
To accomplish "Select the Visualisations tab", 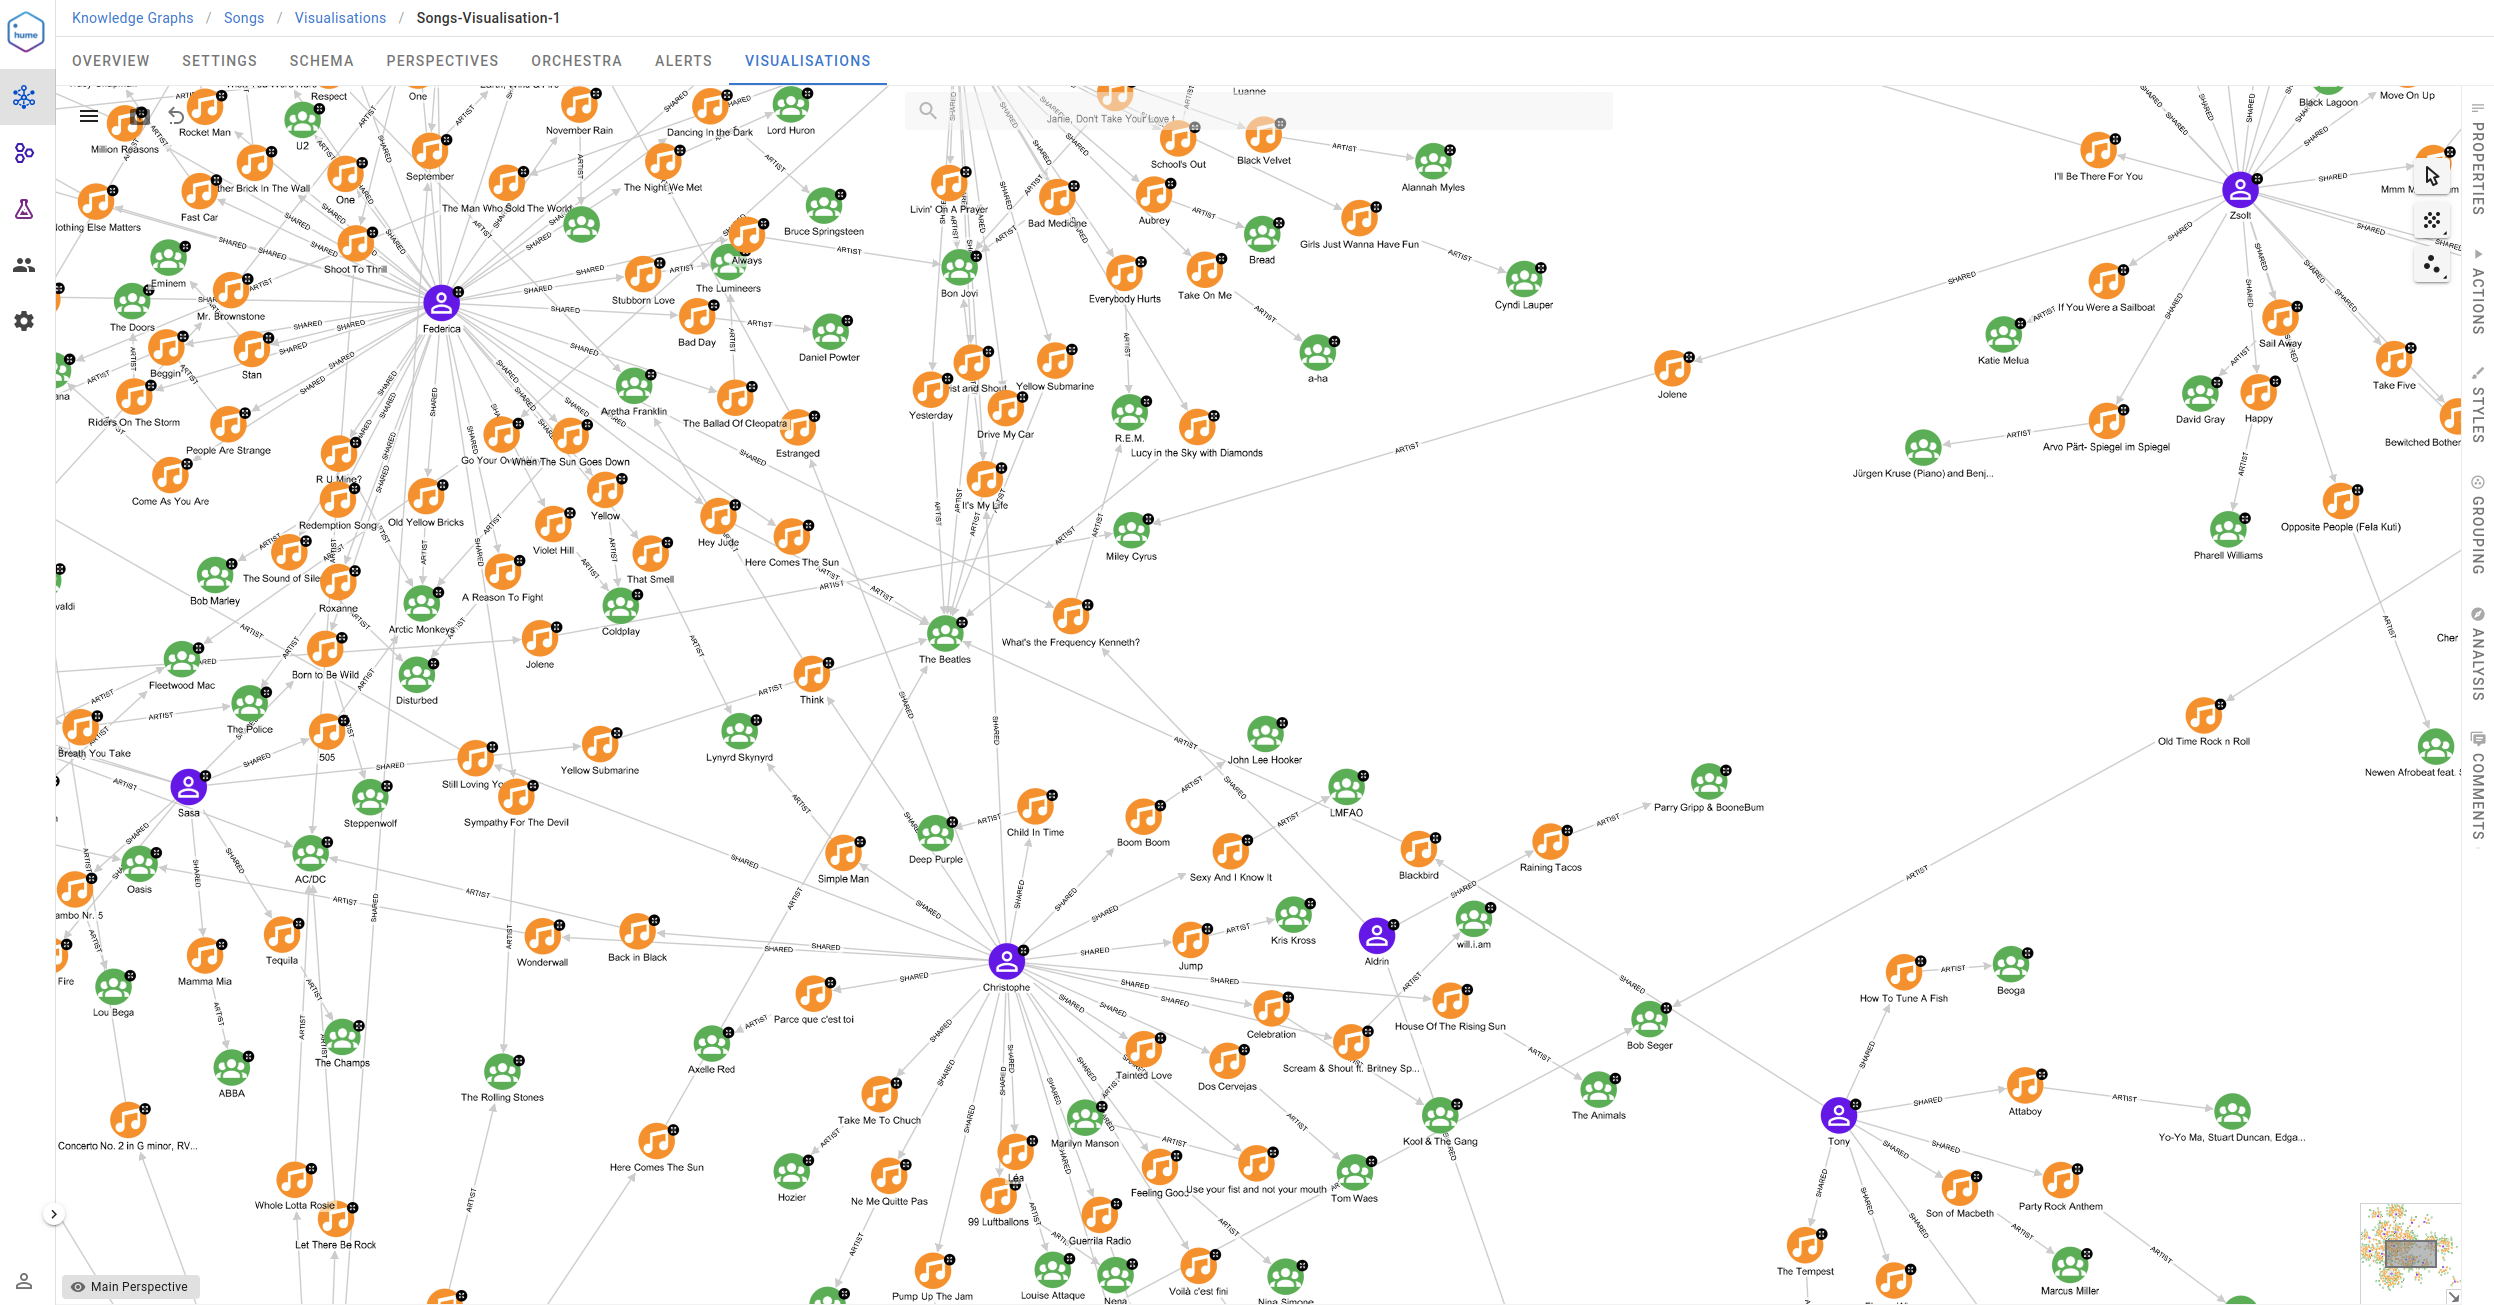I will [x=807, y=61].
